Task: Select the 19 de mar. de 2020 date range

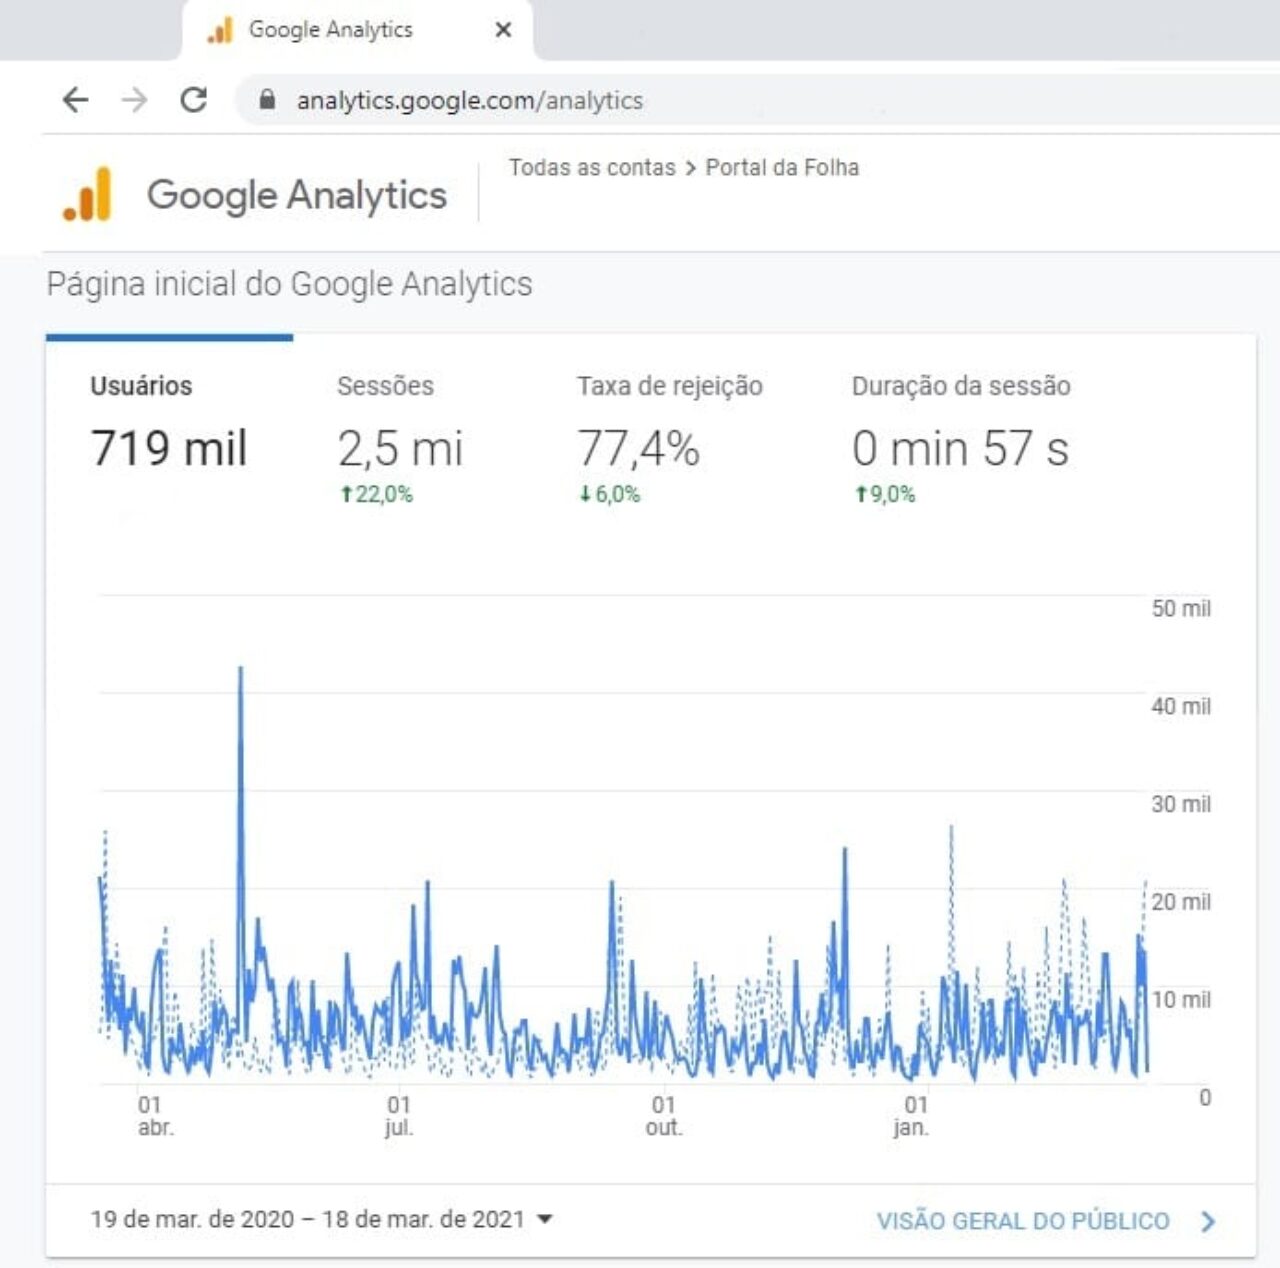Action: 308,1219
